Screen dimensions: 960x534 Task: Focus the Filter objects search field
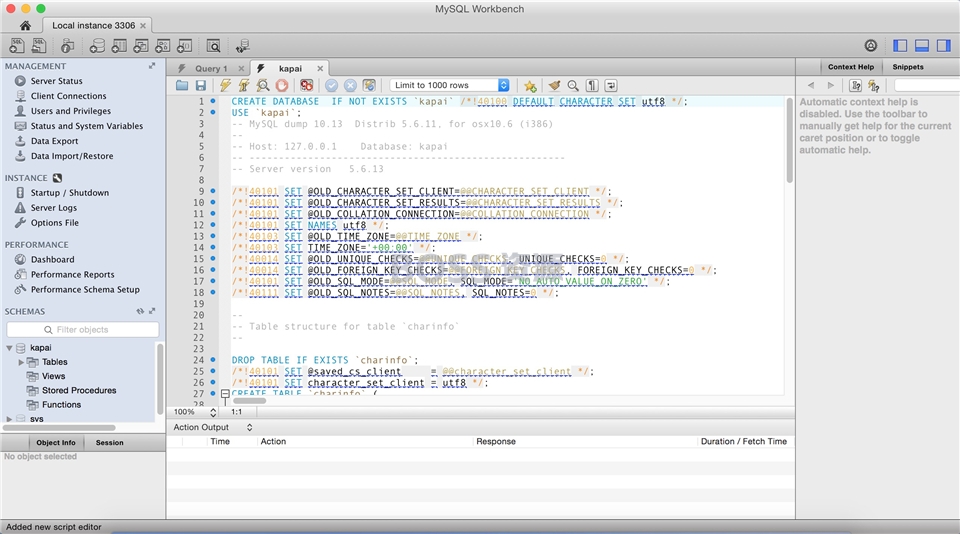[x=83, y=329]
